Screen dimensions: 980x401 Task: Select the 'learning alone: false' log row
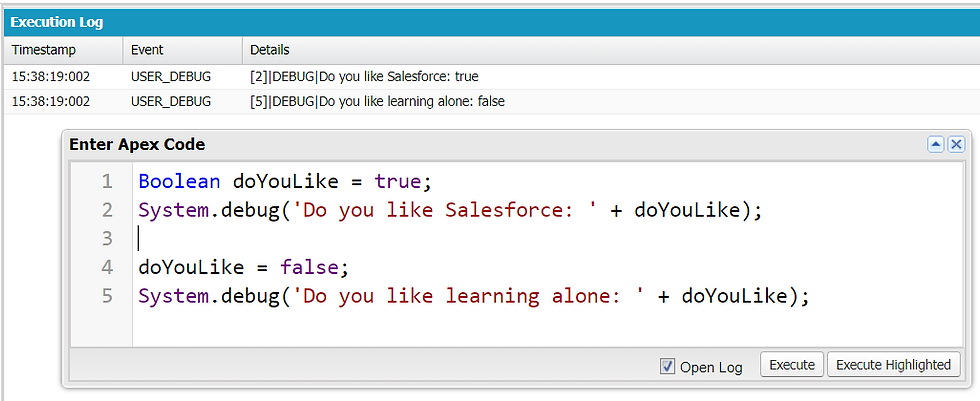[491, 102]
